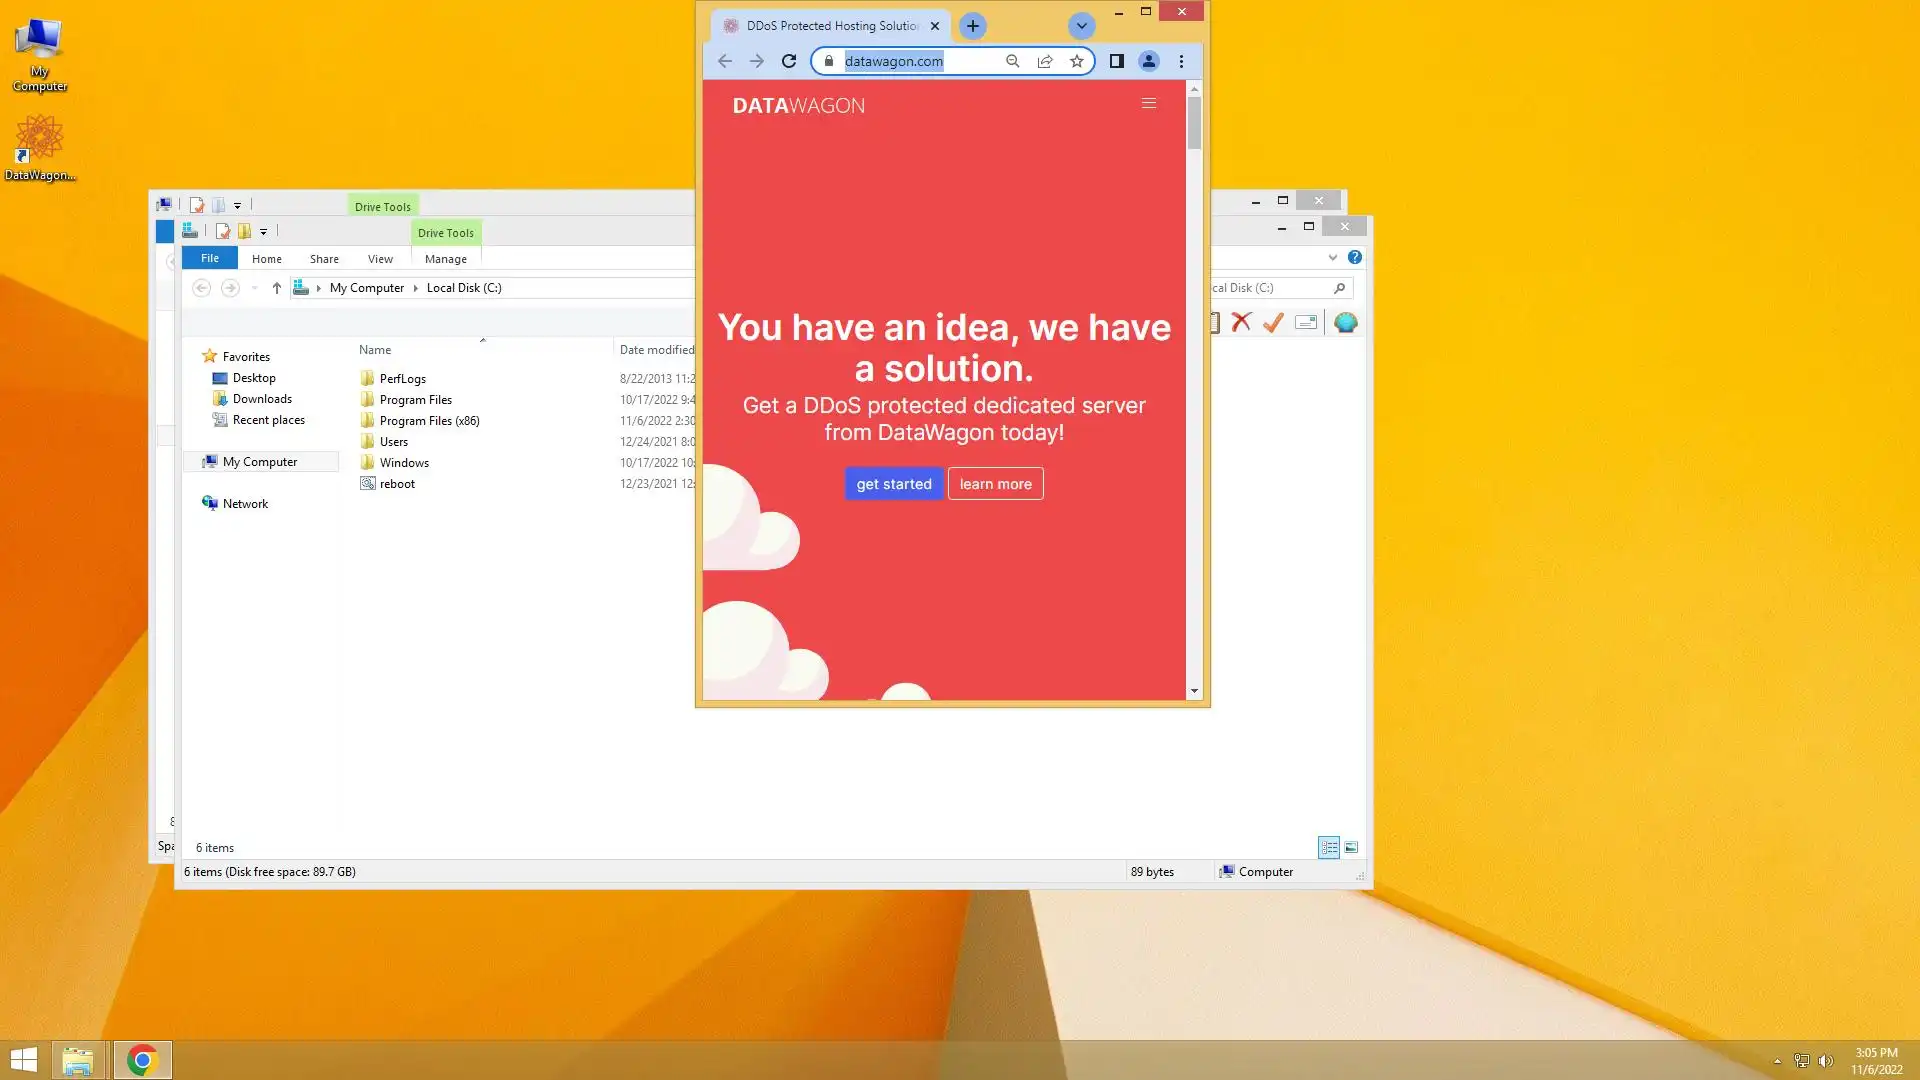Click the red X delete icon
This screenshot has width=1920, height=1080.
[1241, 322]
